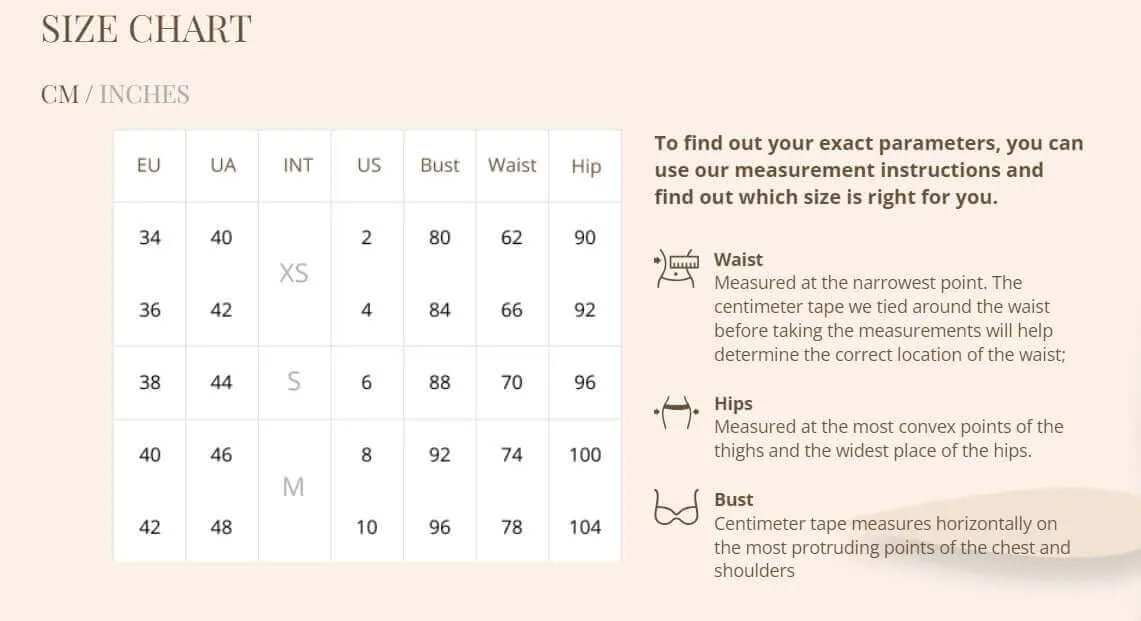The width and height of the screenshot is (1141, 621).
Task: Select the S size cell
Action: coord(294,381)
